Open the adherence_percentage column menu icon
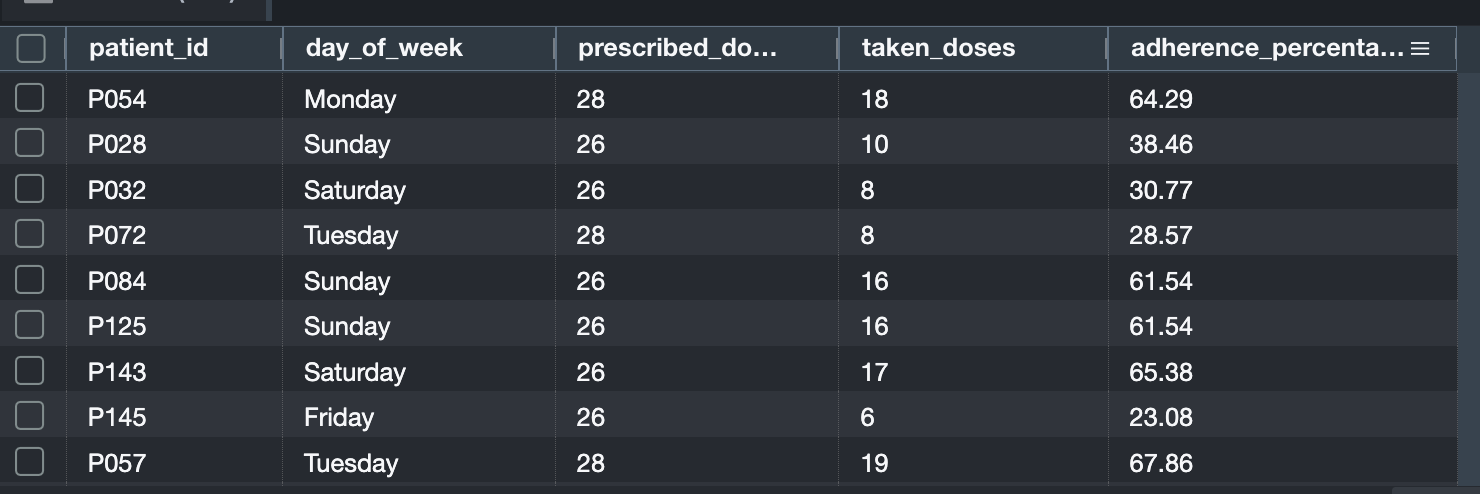 pos(1419,48)
